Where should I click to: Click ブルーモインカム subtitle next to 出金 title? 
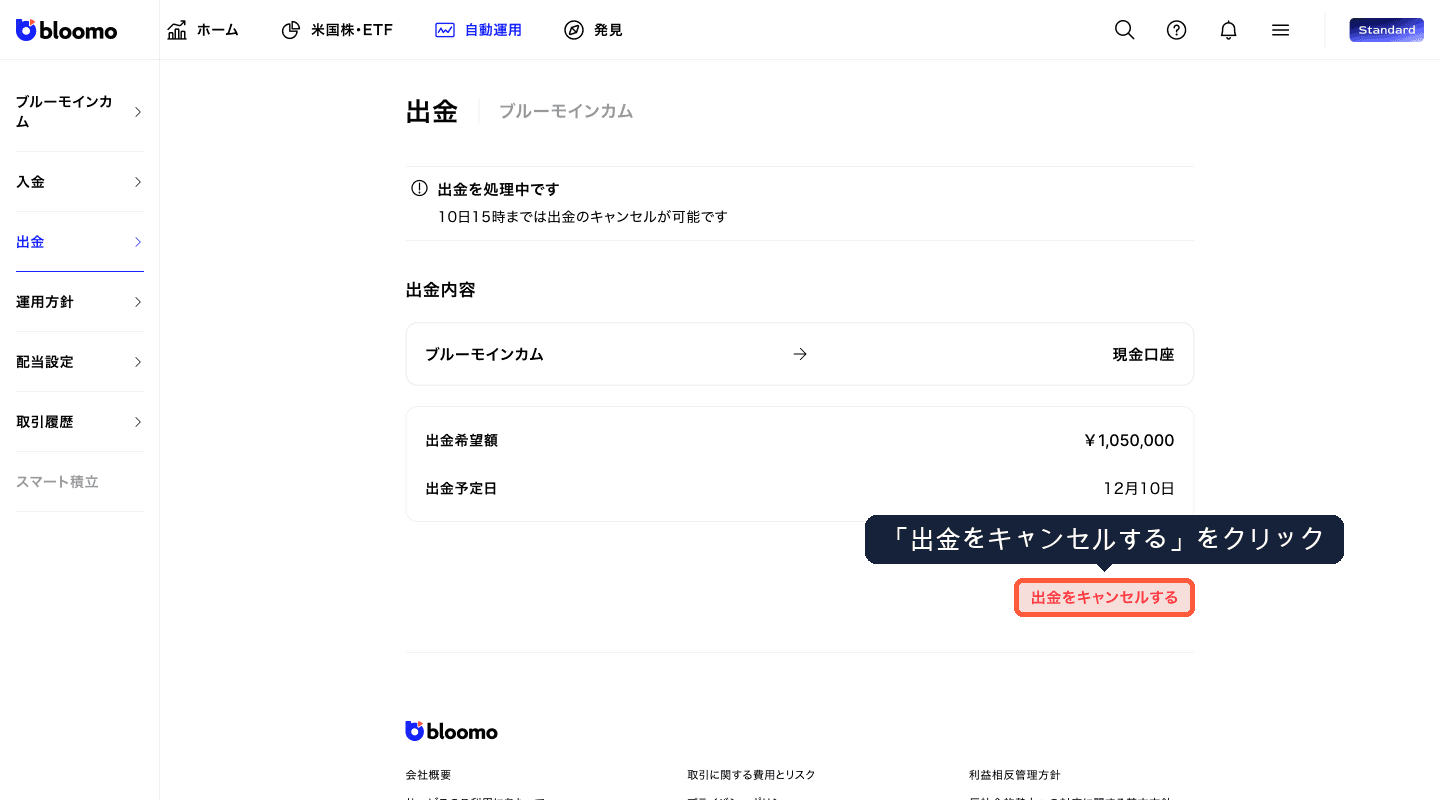(566, 111)
